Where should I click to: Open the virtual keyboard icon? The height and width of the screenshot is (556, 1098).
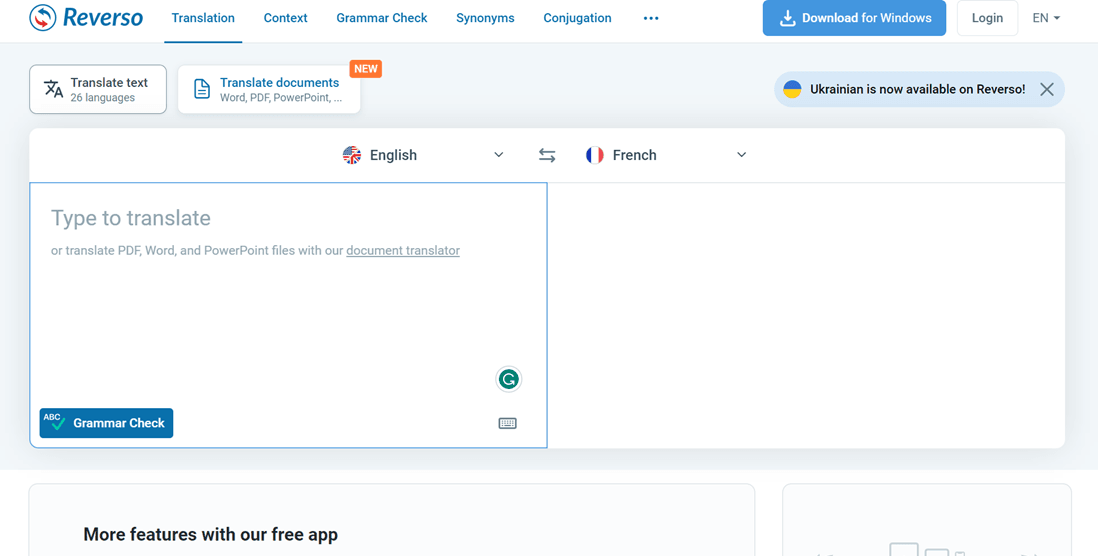[508, 423]
